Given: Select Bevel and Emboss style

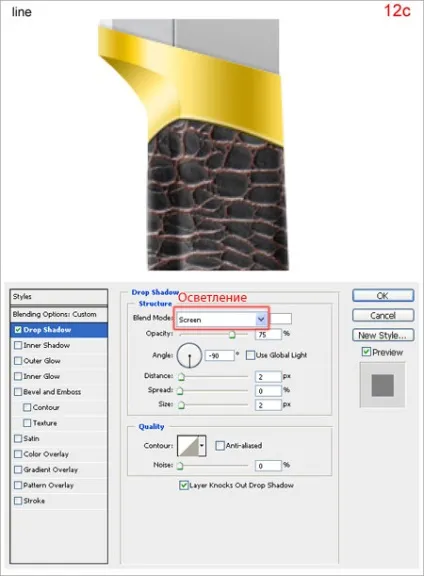Looking at the screenshot, I should click(x=52, y=392).
